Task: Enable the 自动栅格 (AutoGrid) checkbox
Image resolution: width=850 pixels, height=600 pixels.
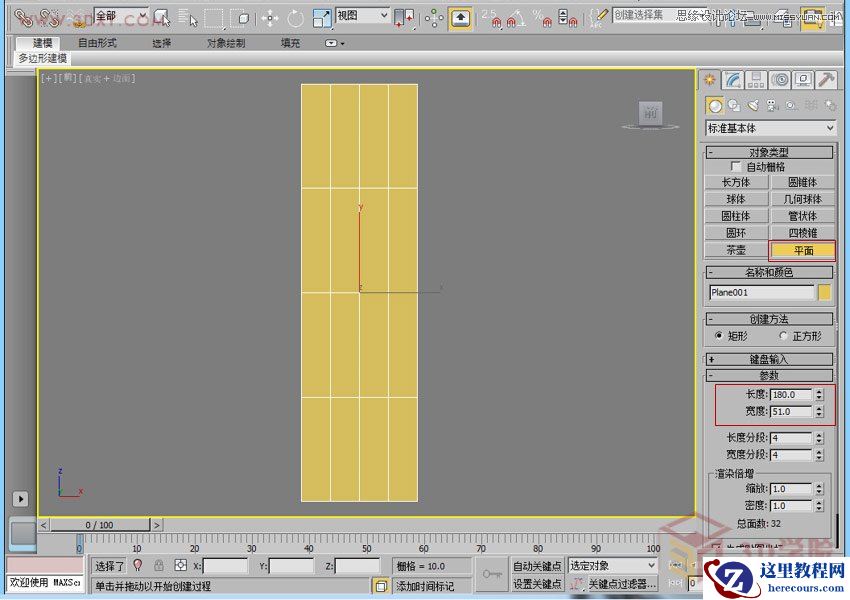Action: [735, 167]
